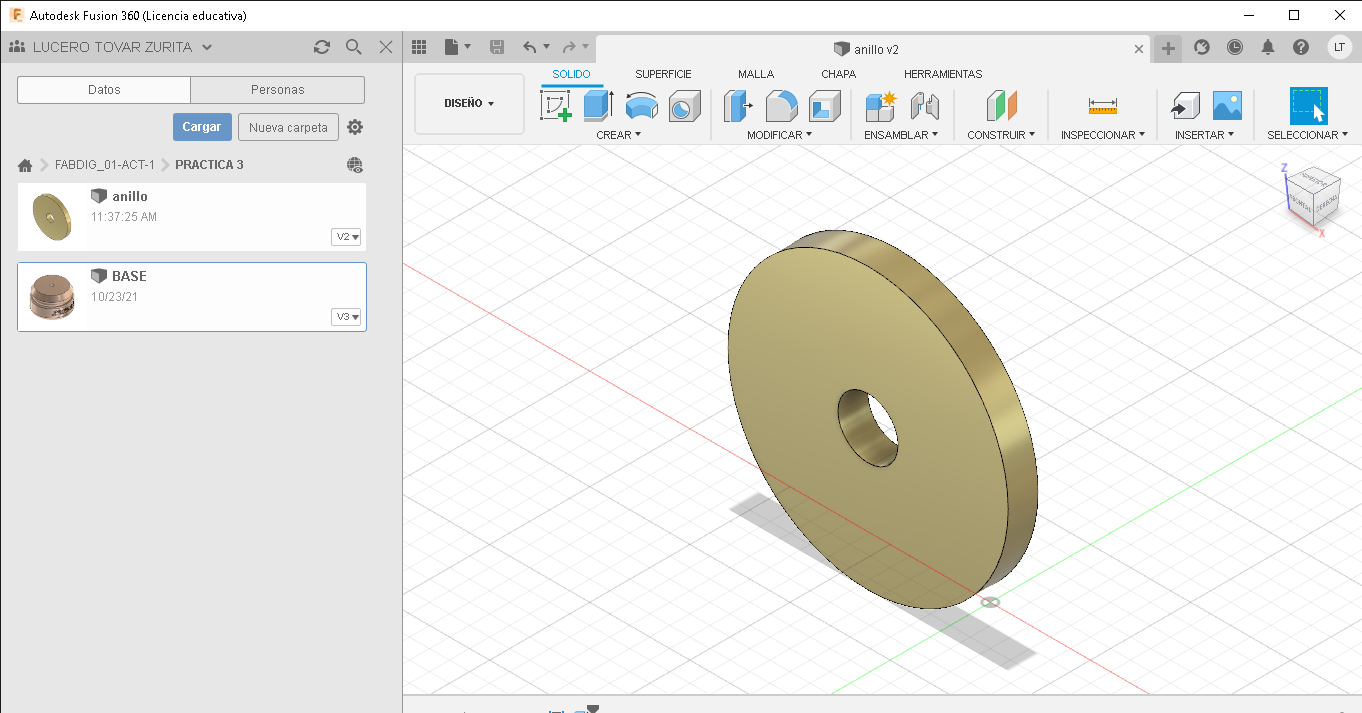This screenshot has height=713, width=1362.
Task: Switch to the CHAPA tab
Action: point(838,74)
